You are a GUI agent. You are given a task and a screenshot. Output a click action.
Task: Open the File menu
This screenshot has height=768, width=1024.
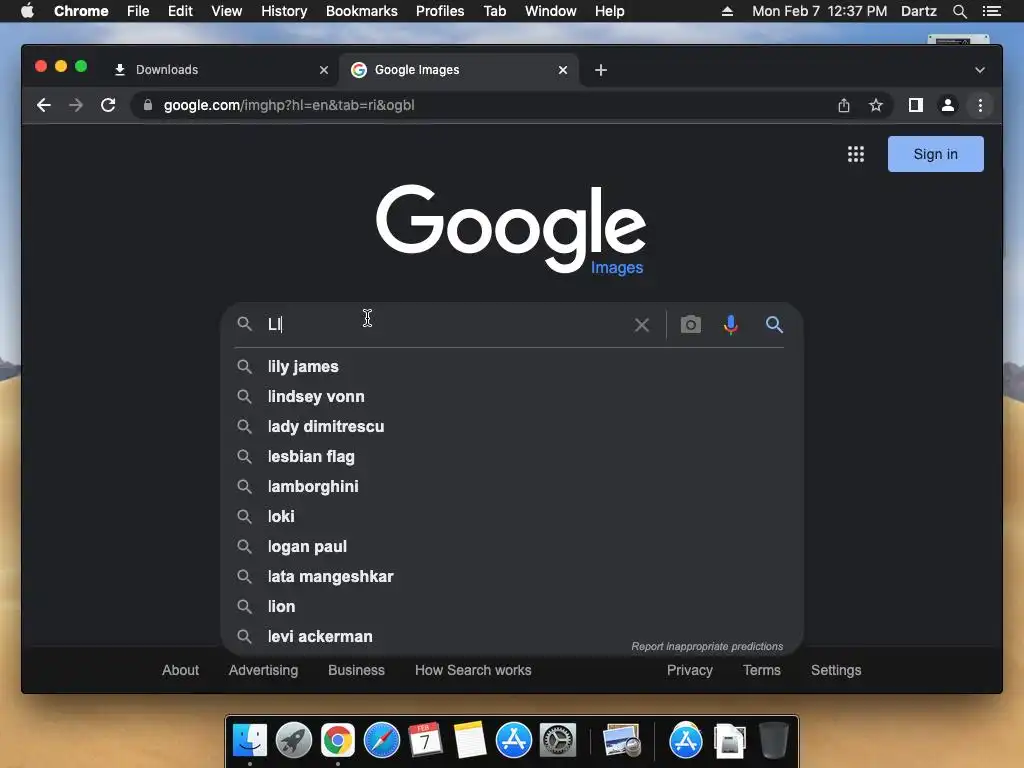[x=138, y=11]
